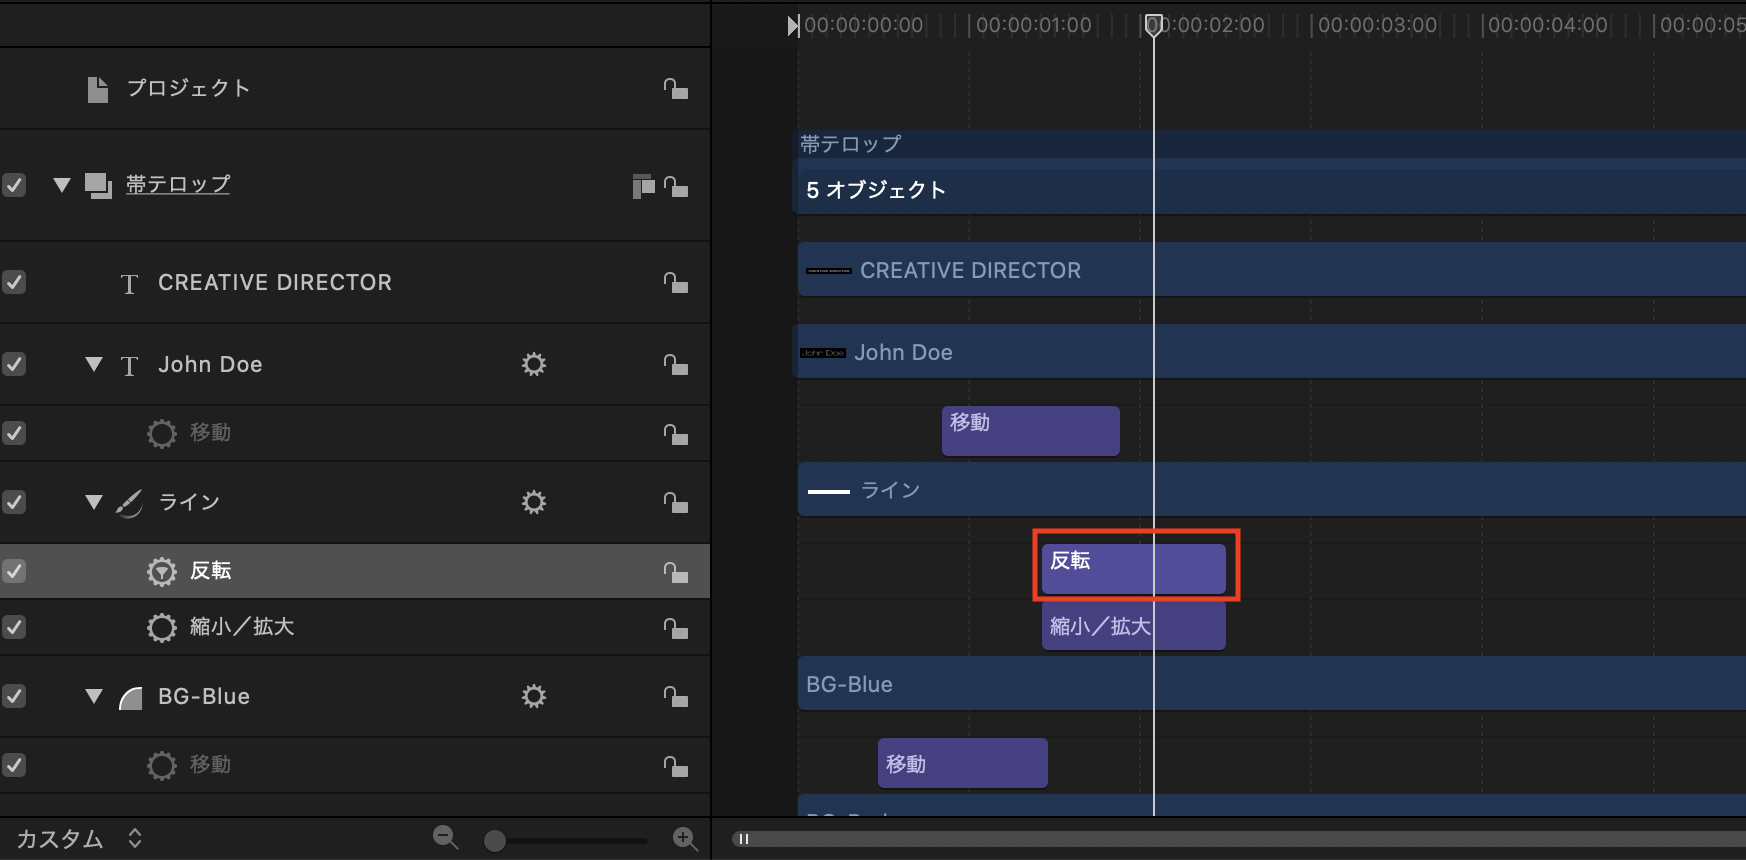The width and height of the screenshot is (1746, 860).
Task: Collapse the 帯テロップ group triangle
Action: point(62,185)
